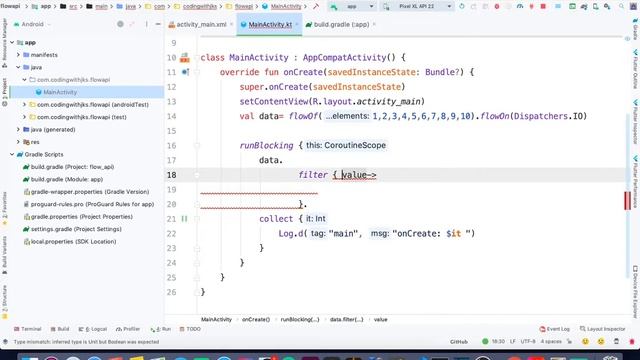The image size is (640, 360).
Task: Click the Search Everywhere magnifier icon
Action: click(x=621, y=7)
